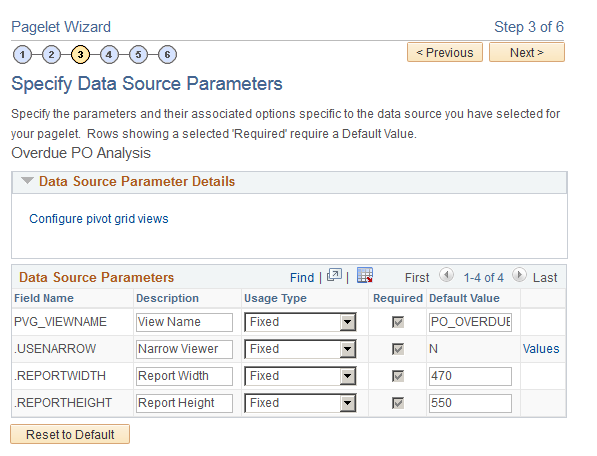Edit PO_OVERDUE default value field
Screen dimensions: 597x456
[470, 322]
